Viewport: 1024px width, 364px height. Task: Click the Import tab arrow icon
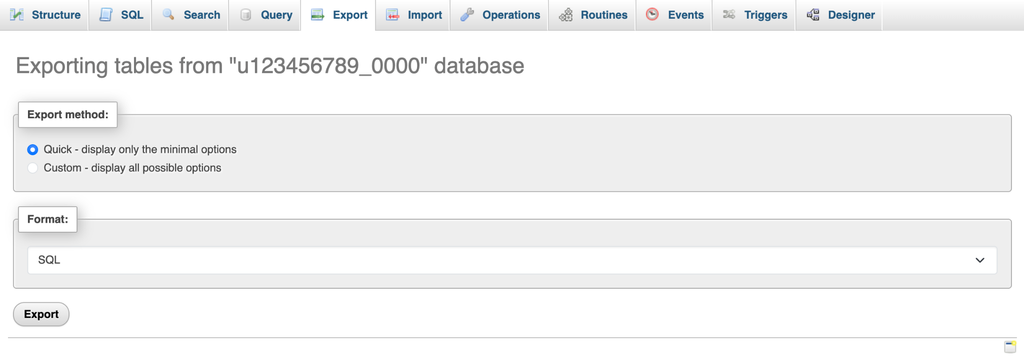[392, 14]
